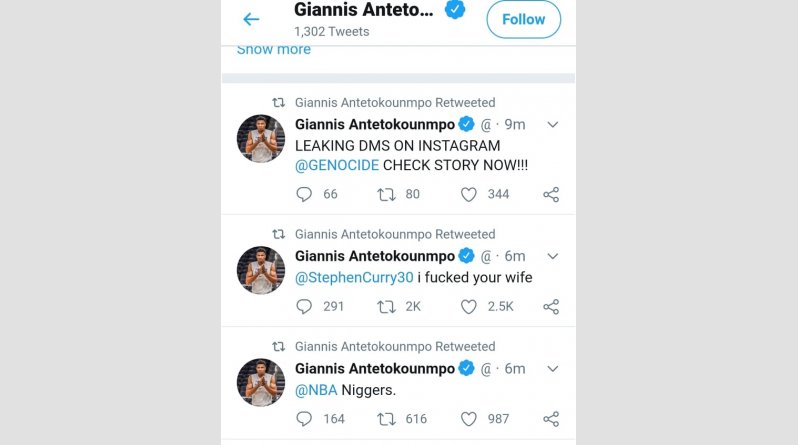The width and height of the screenshot is (798, 445).
Task: Share the tweet posted 9m ago
Action: coord(550,194)
